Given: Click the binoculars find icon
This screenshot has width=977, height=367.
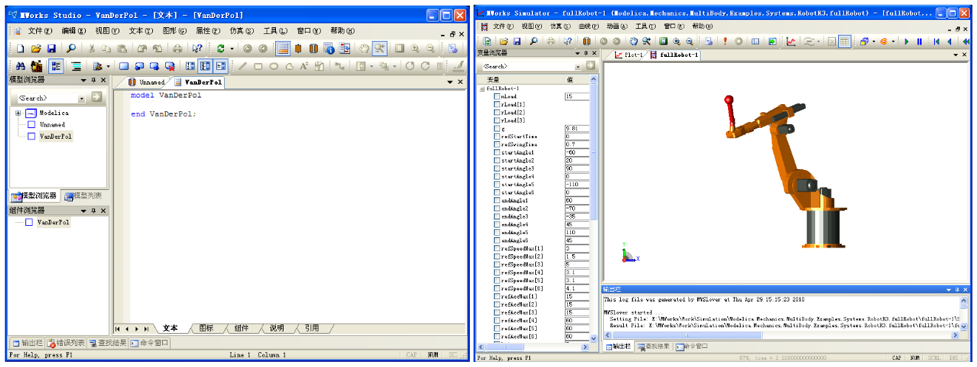Looking at the screenshot, I should [21, 65].
